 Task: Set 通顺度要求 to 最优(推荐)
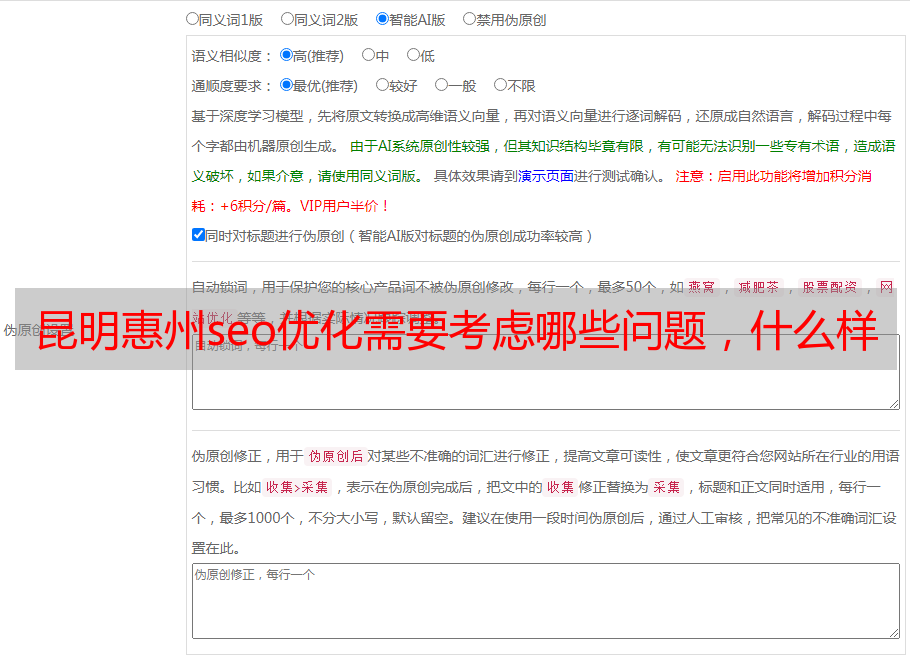click(286, 85)
